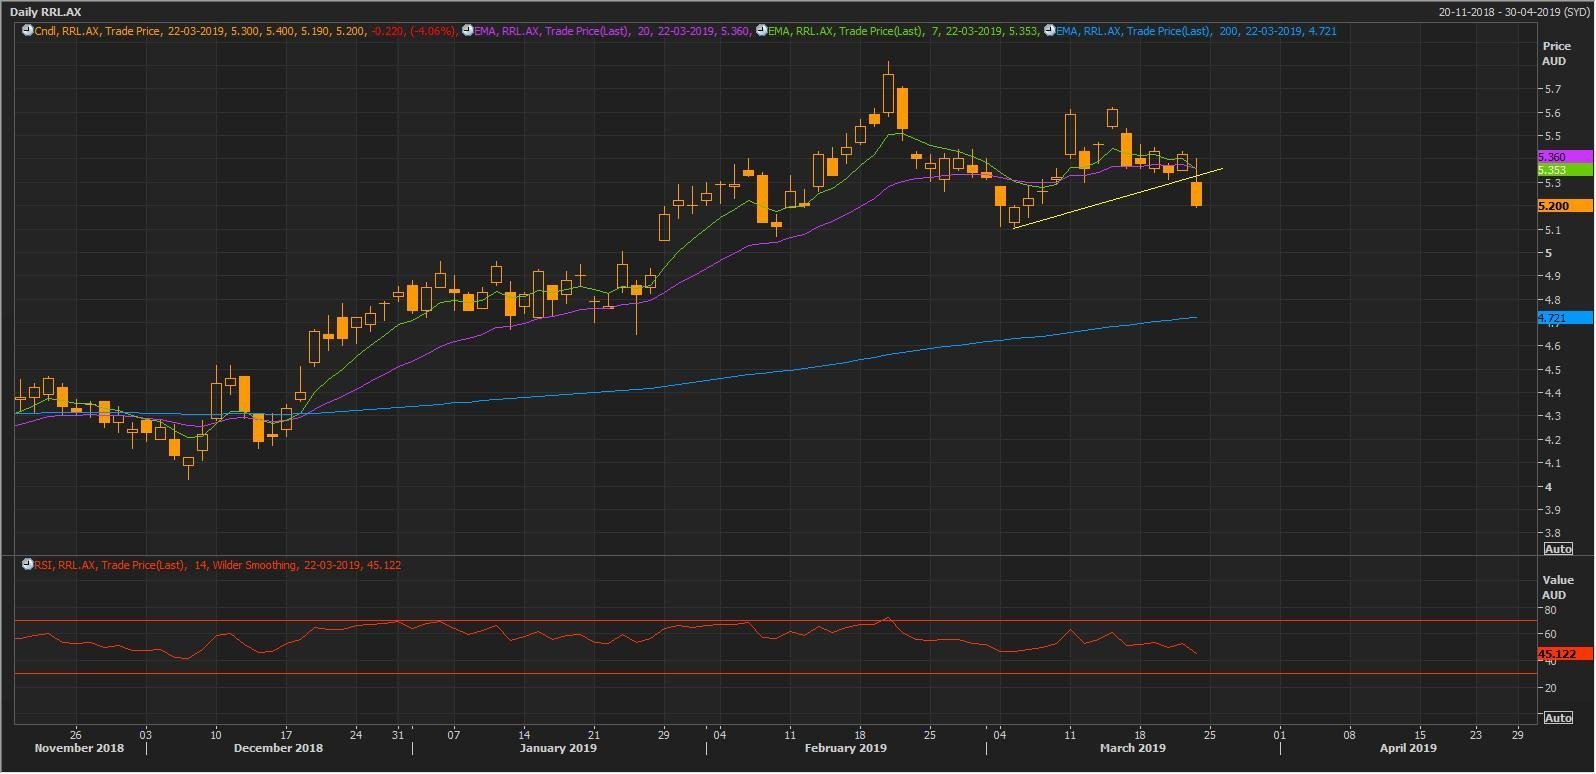Screen dimensions: 1596x774
Task: Click the 20 level on RSI axis
Action: 1553,688
